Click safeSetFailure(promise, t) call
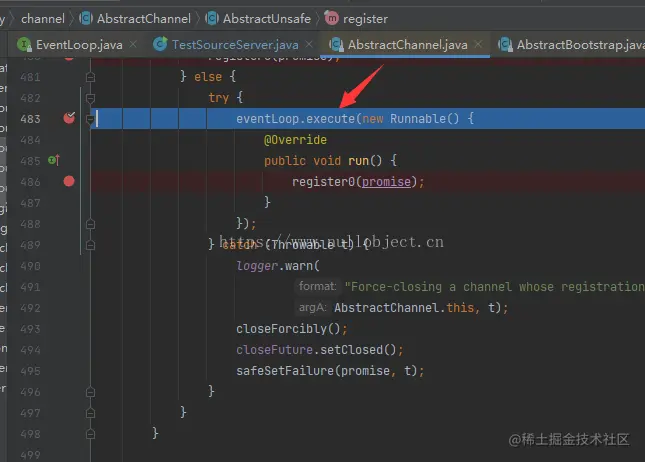This screenshot has height=462, width=645. [x=327, y=371]
